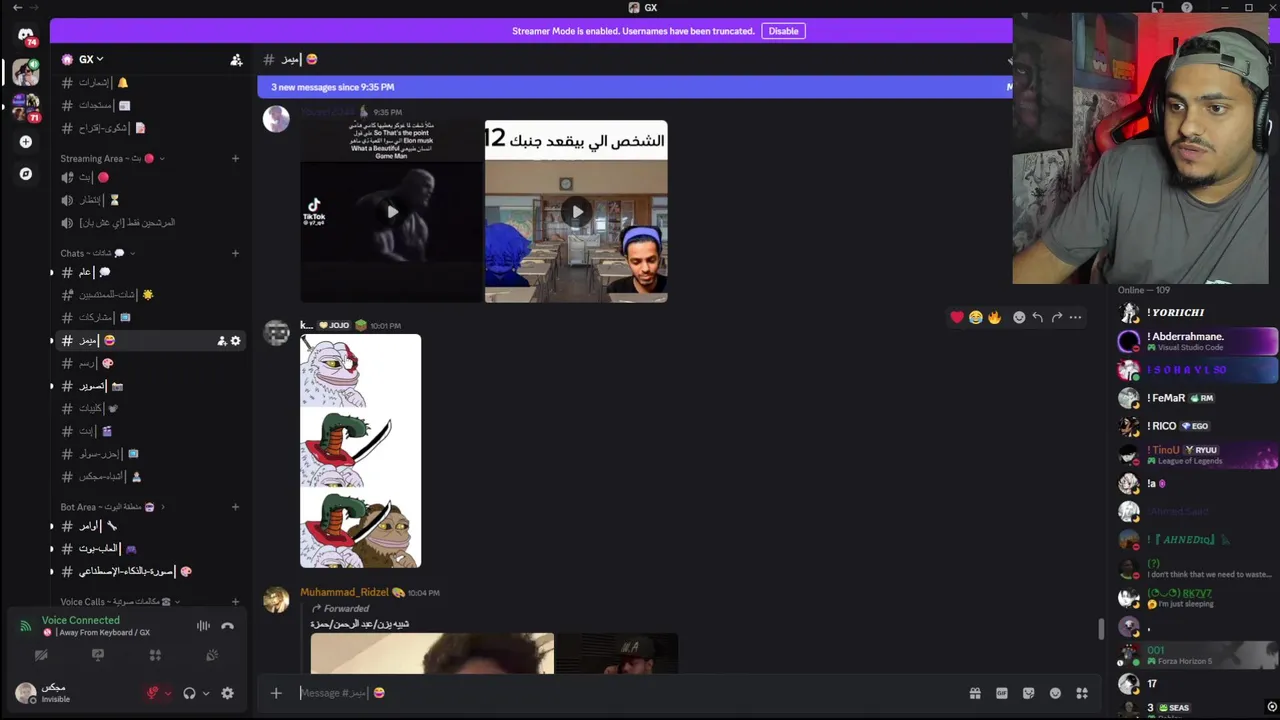This screenshot has height=720, width=1280.
Task: Click the noise suppression waveform icon
Action: tap(203, 626)
